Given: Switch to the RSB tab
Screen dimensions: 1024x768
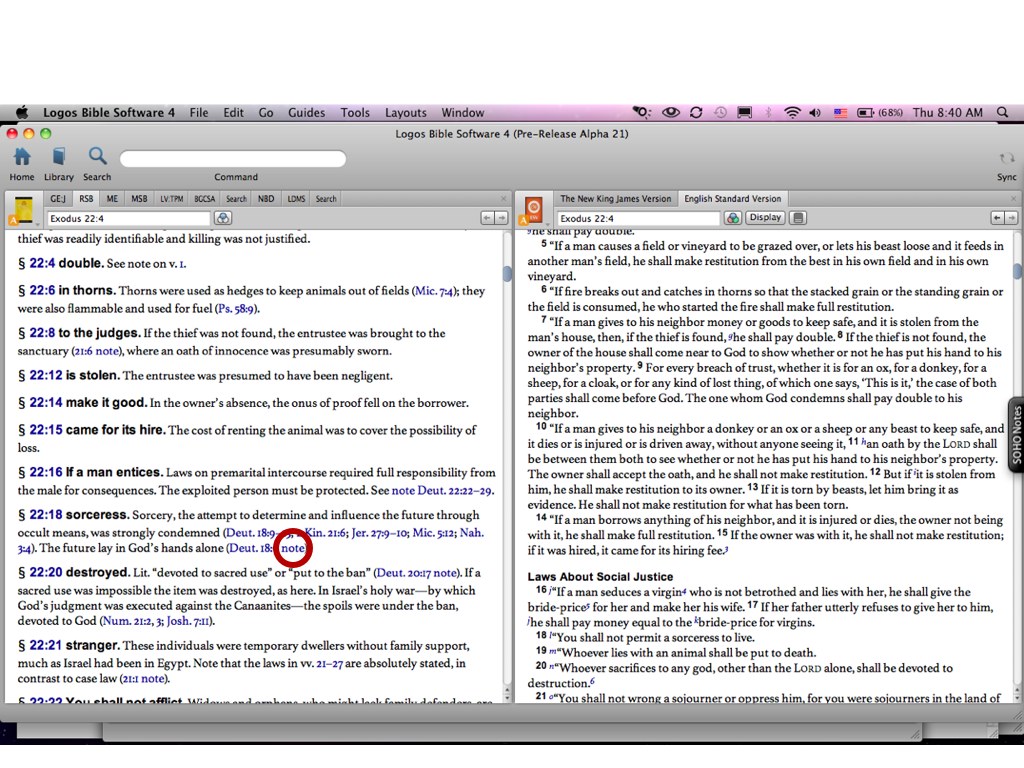Looking at the screenshot, I should (x=86, y=199).
